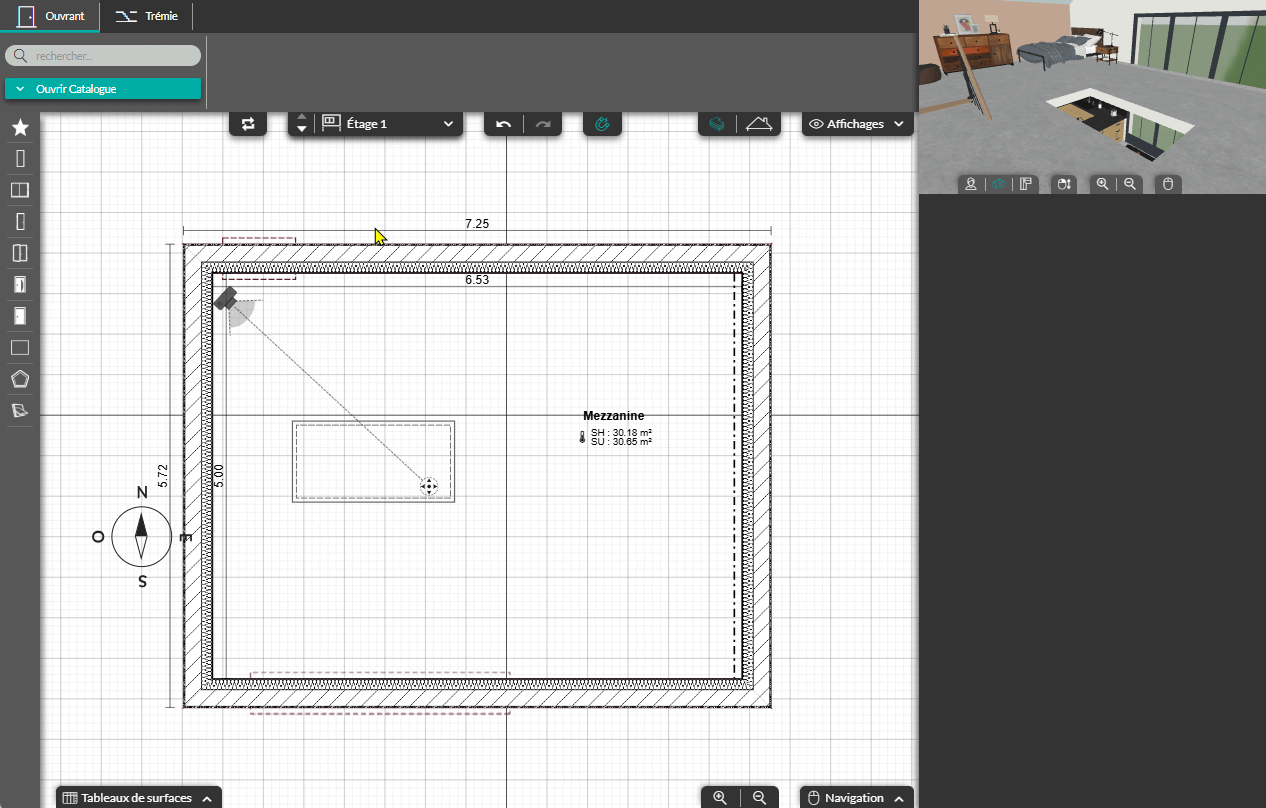The height and width of the screenshot is (808, 1266).
Task: Open the Affichages display dropdown
Action: click(858, 124)
